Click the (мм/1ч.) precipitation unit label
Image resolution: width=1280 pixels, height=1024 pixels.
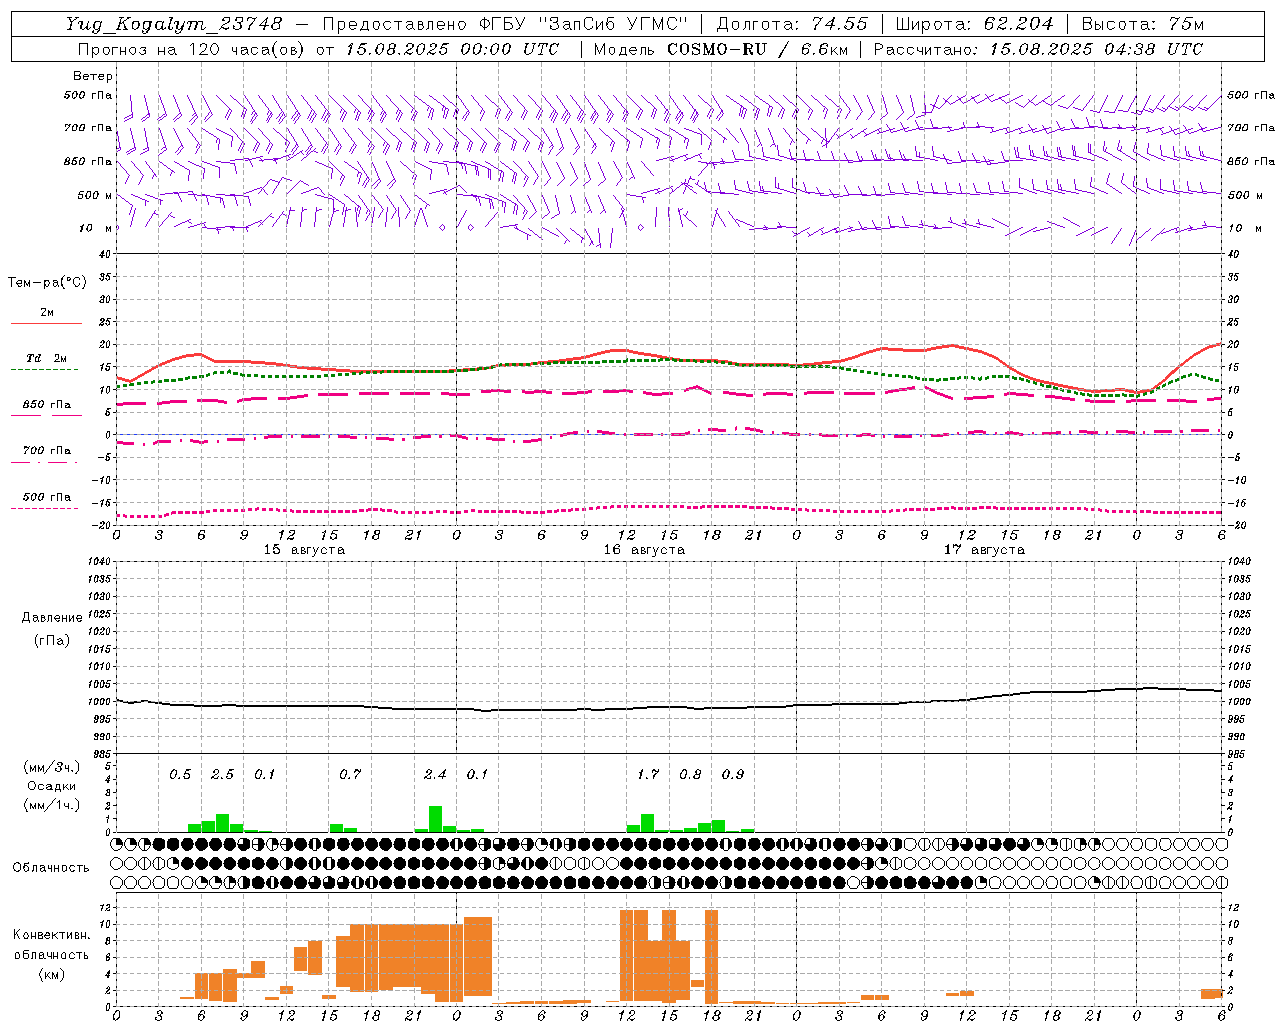coord(51,805)
